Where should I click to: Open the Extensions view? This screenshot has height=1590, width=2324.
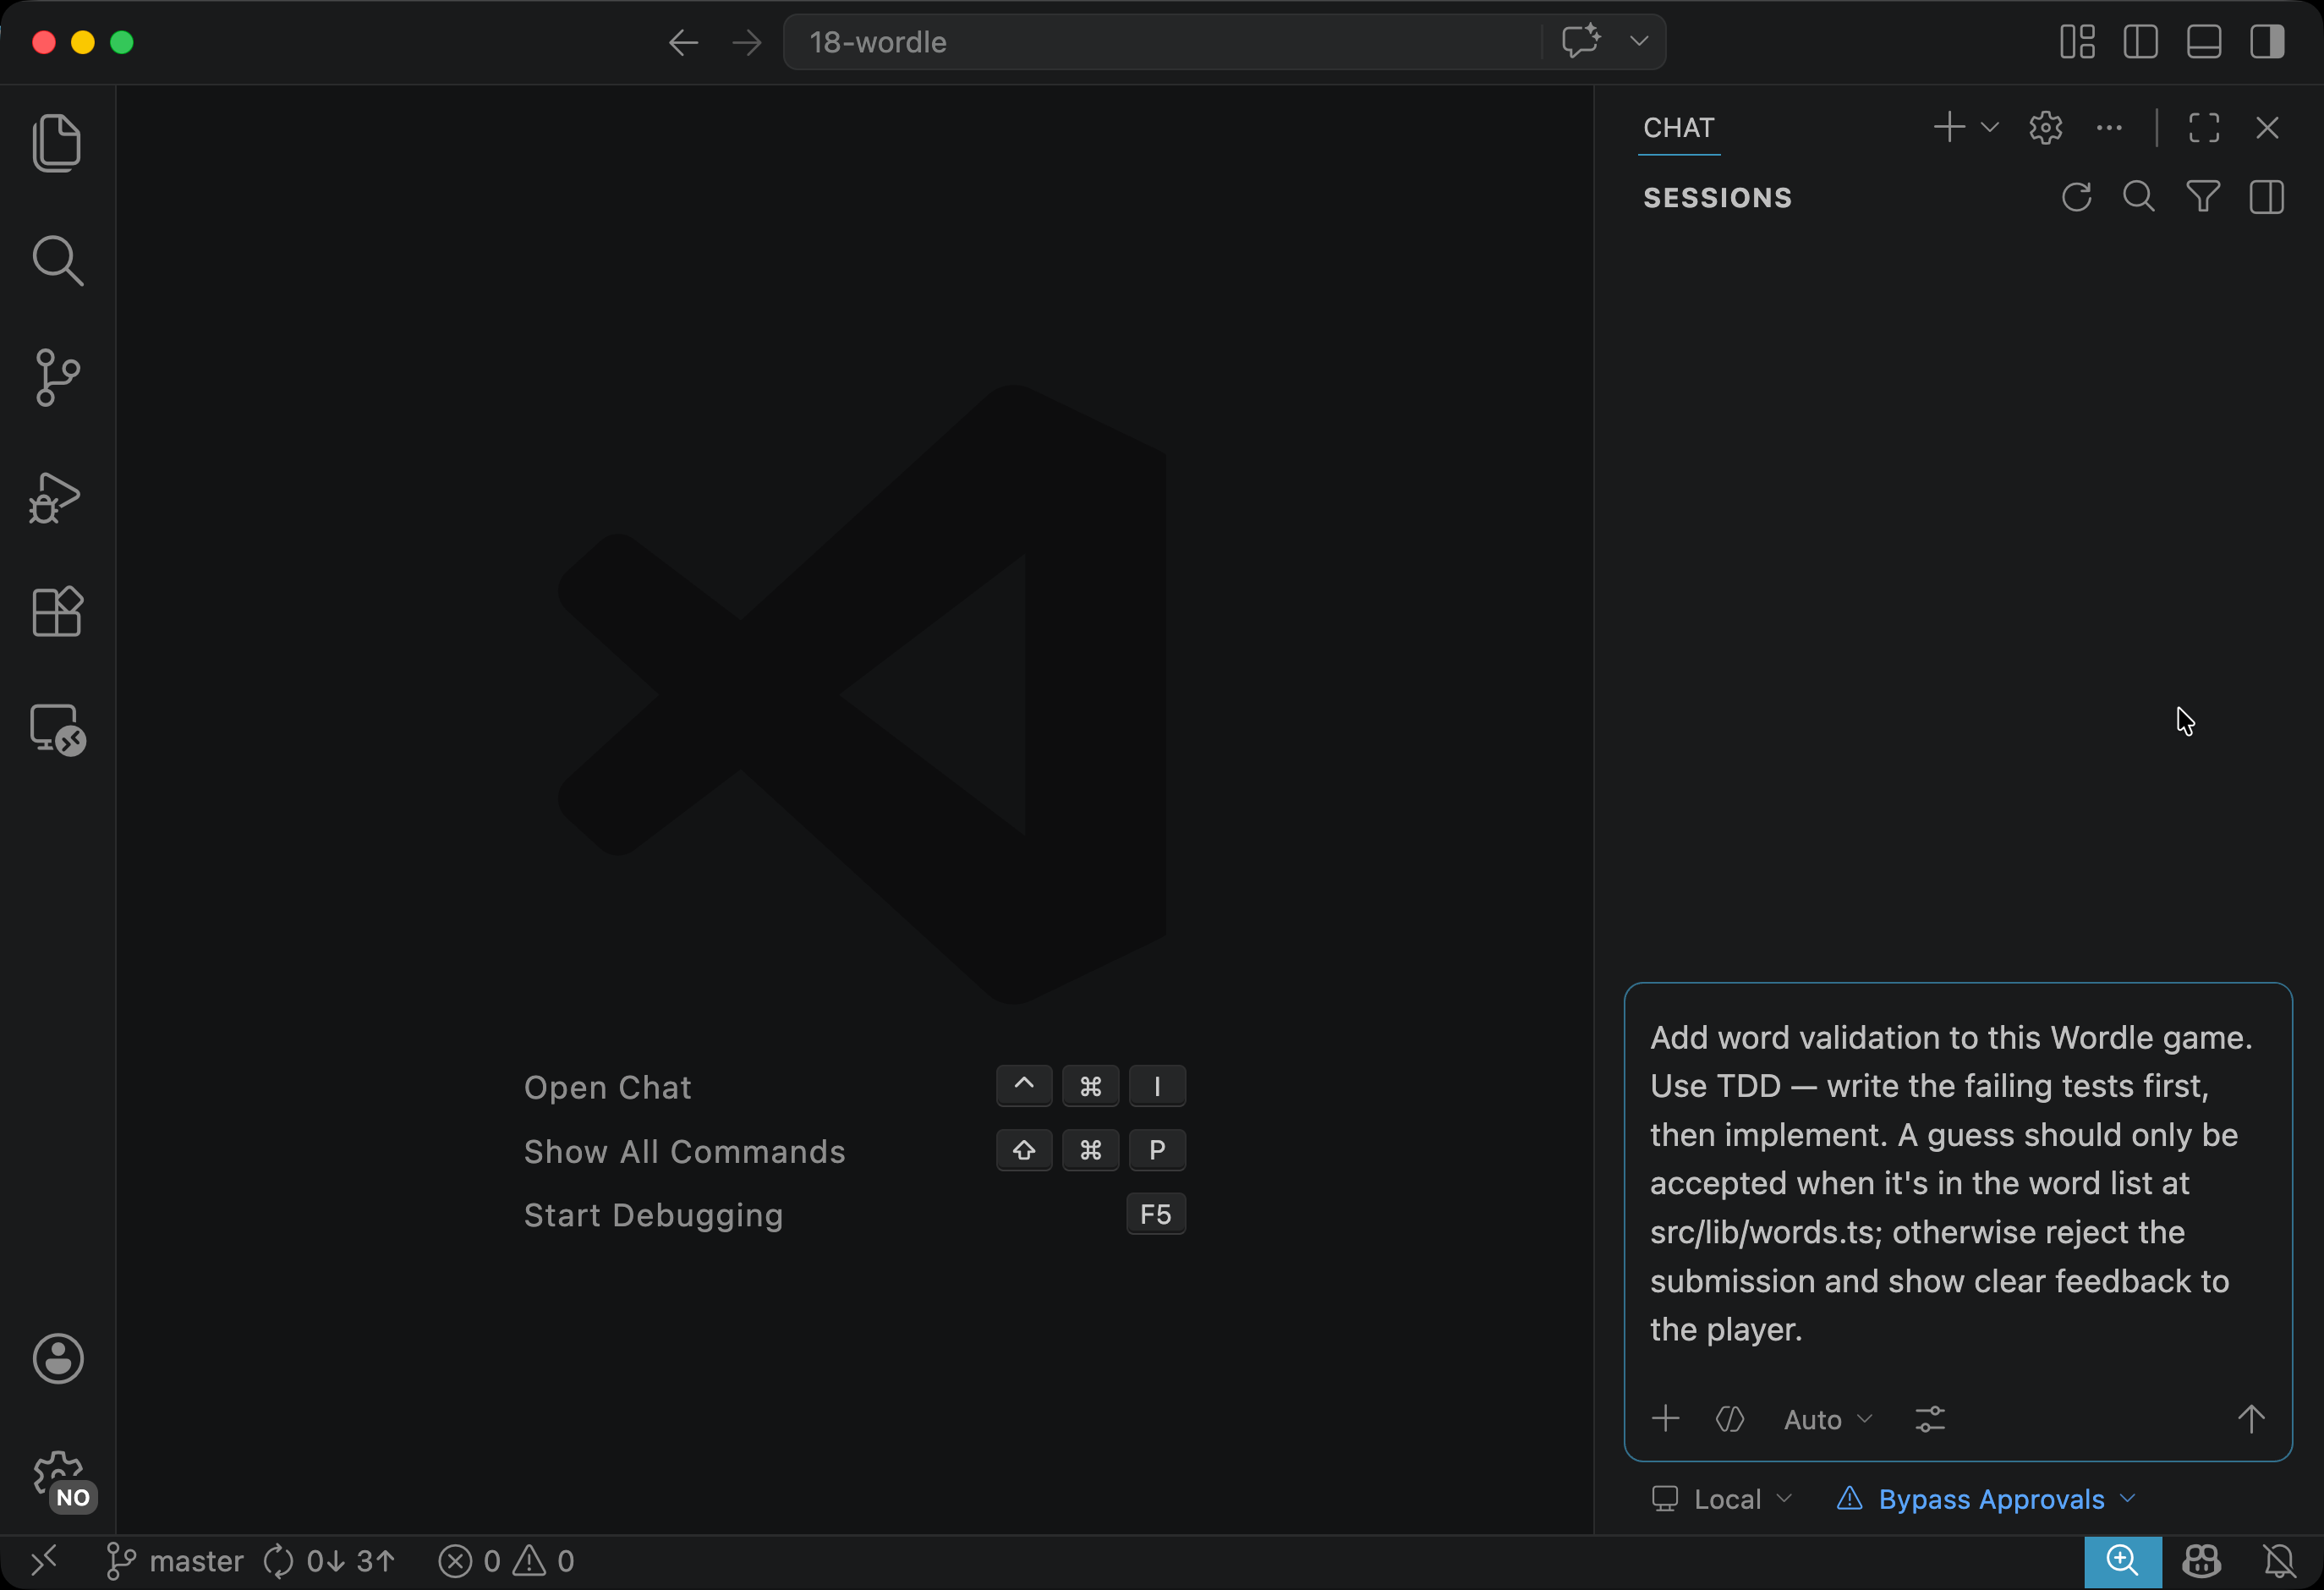click(57, 611)
